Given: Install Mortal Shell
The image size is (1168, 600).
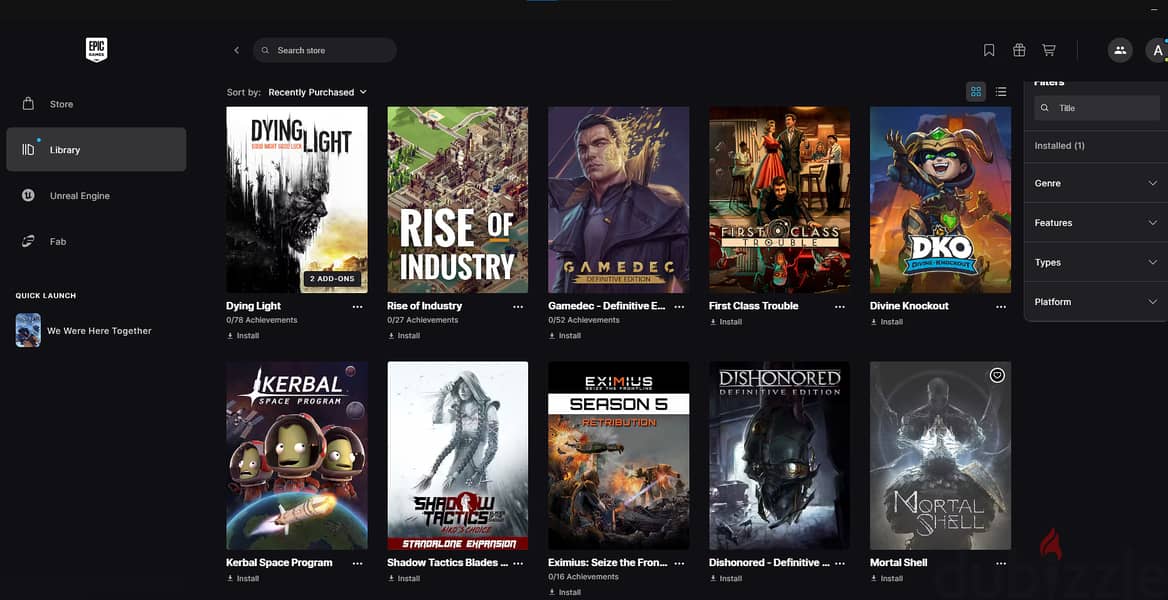Looking at the screenshot, I should pyautogui.click(x=886, y=578).
